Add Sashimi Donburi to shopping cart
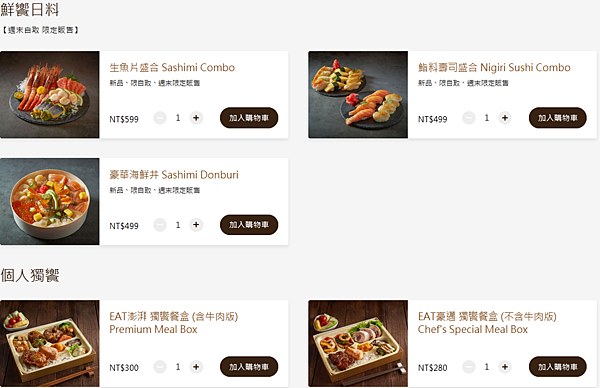The width and height of the screenshot is (600, 388). click(x=249, y=225)
